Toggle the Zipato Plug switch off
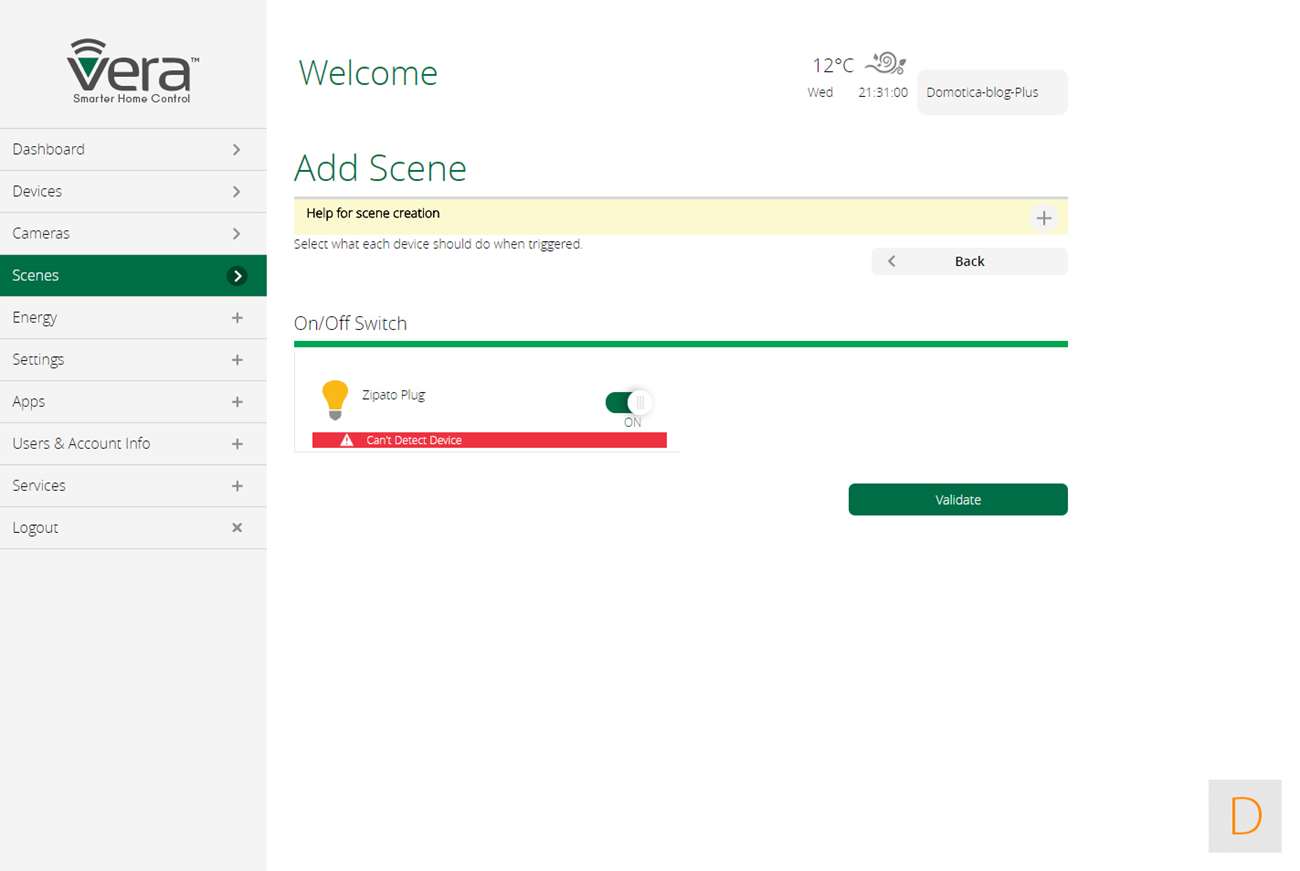This screenshot has width=1300, height=871. pos(629,402)
